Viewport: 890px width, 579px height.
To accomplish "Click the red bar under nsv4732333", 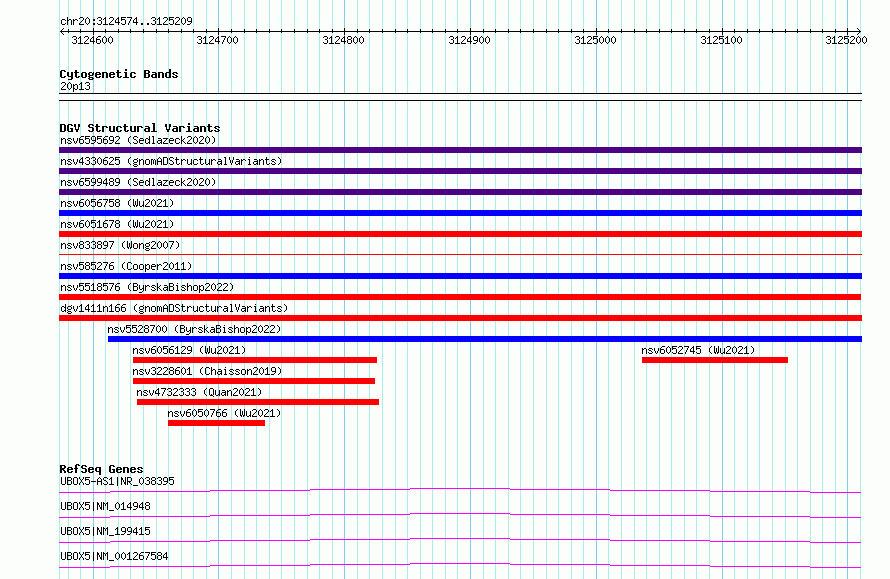I will tap(258, 402).
